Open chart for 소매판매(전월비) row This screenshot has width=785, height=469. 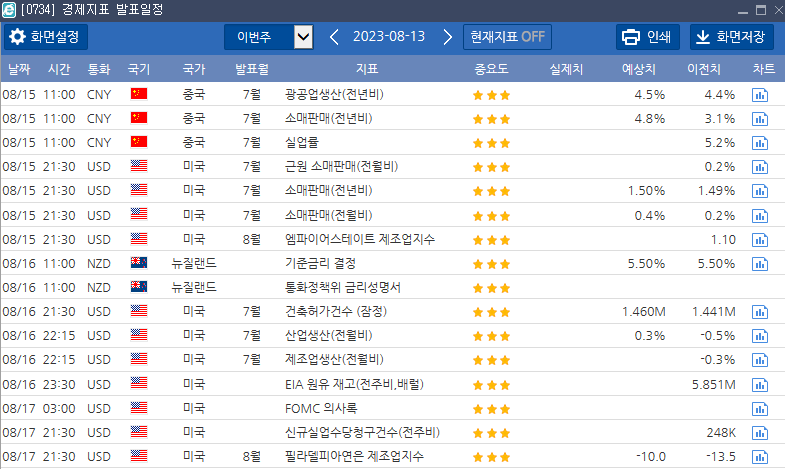coord(759,216)
